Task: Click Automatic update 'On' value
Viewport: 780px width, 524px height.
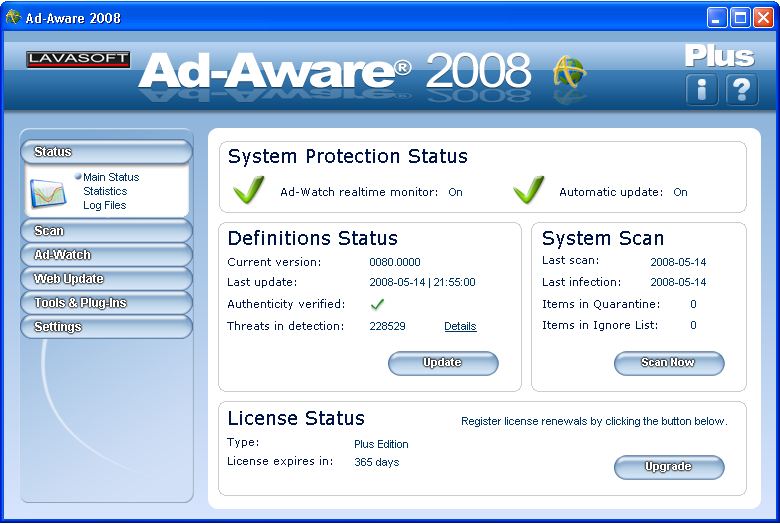Action: tap(680, 192)
